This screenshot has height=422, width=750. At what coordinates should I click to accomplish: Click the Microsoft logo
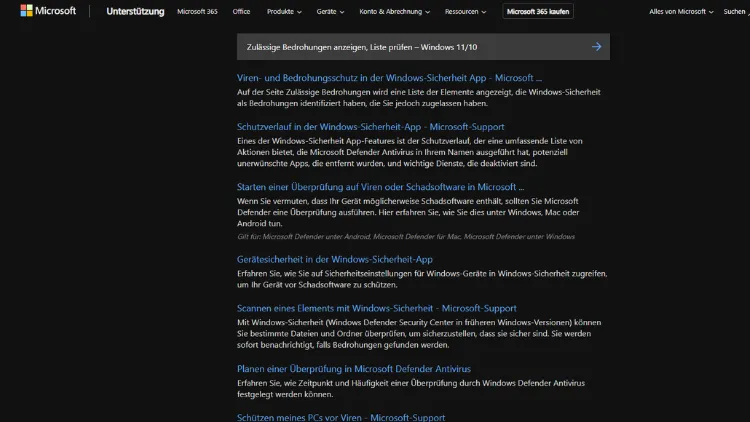click(x=48, y=11)
